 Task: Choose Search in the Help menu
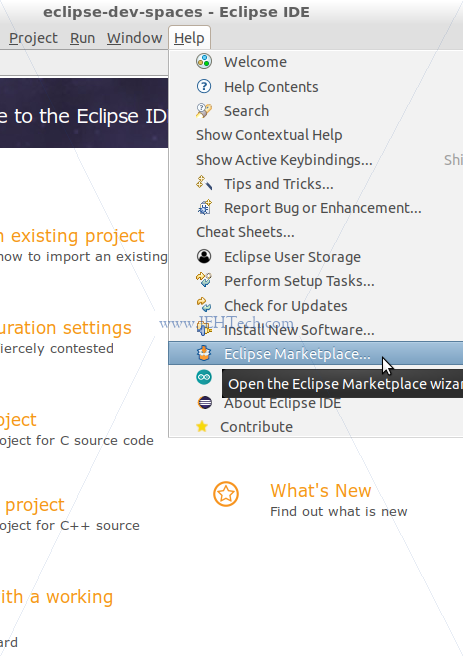[246, 111]
